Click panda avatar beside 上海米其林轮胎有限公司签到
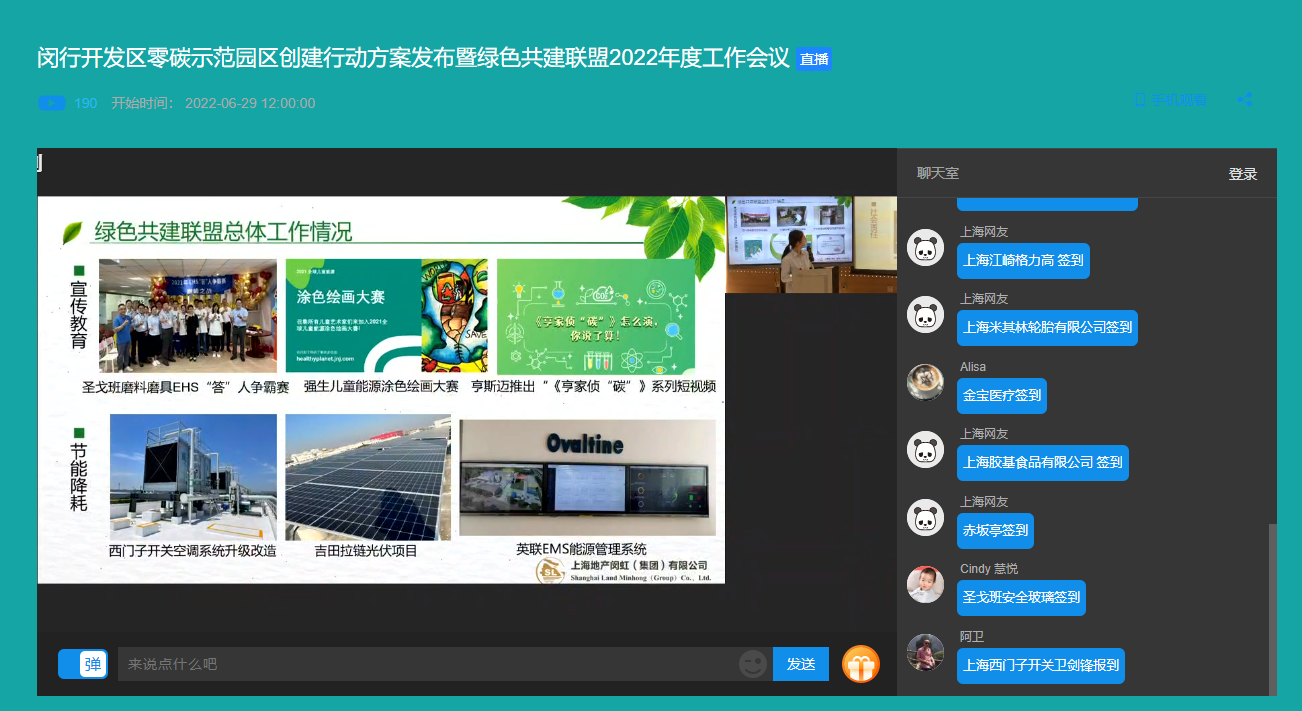Viewport: 1302px width, 711px height. point(925,314)
